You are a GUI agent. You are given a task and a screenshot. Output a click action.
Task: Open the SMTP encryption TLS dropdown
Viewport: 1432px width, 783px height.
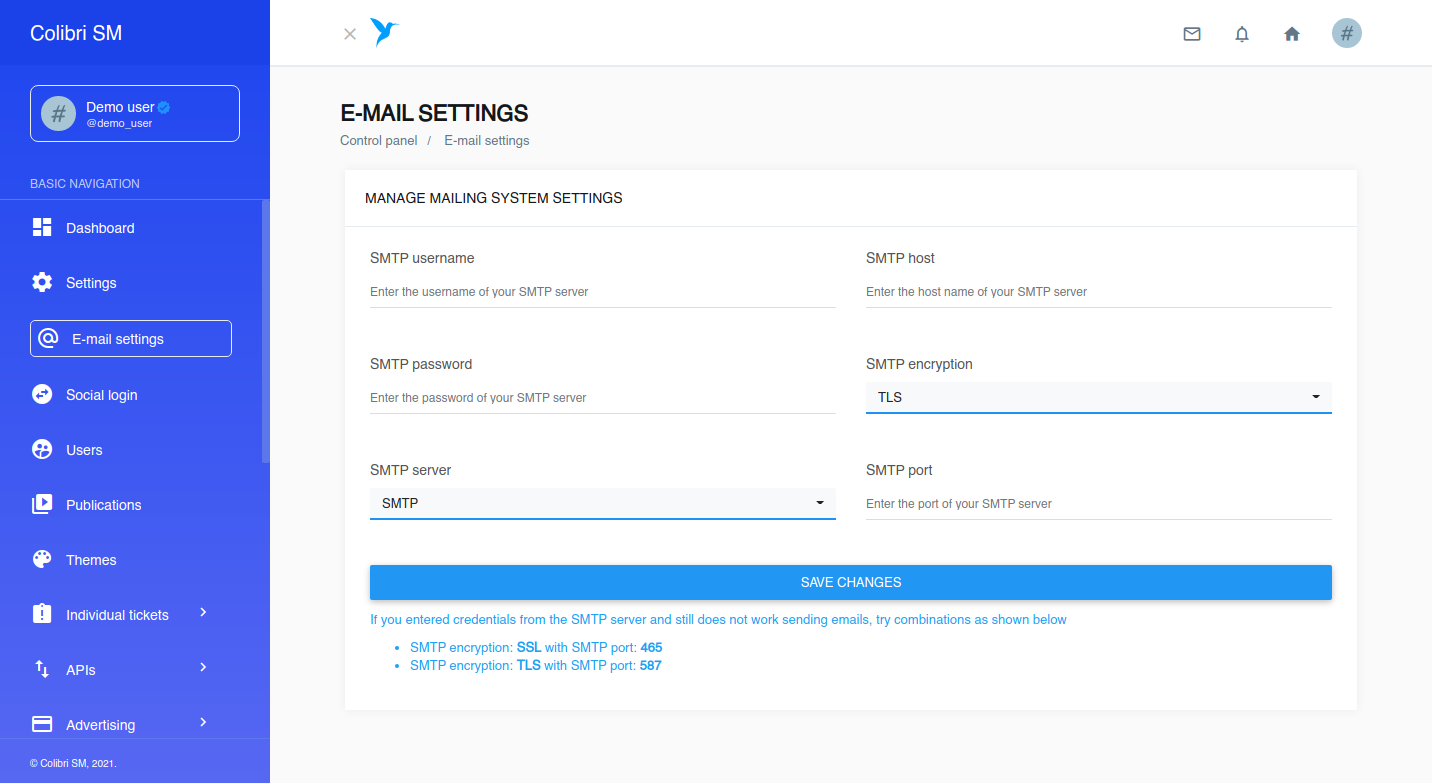tap(1099, 397)
